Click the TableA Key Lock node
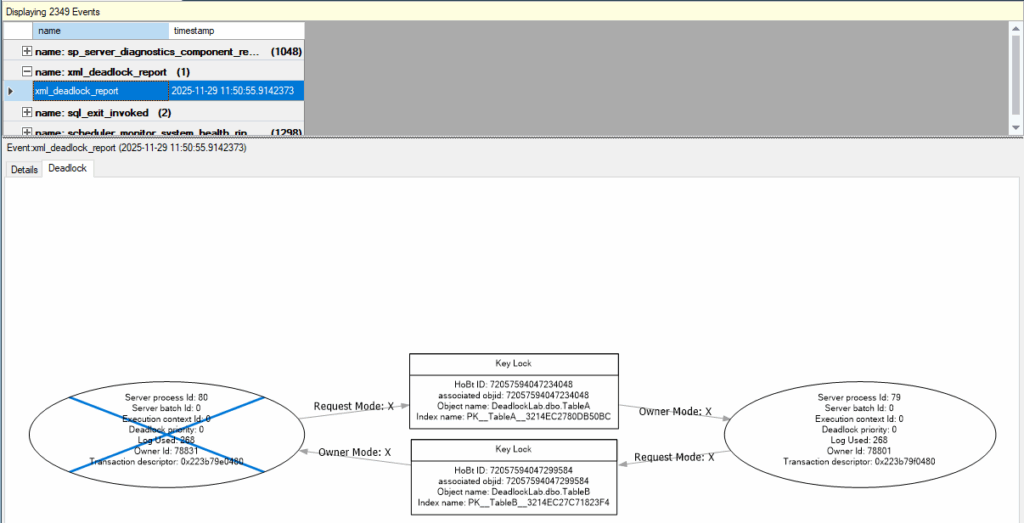 click(514, 391)
